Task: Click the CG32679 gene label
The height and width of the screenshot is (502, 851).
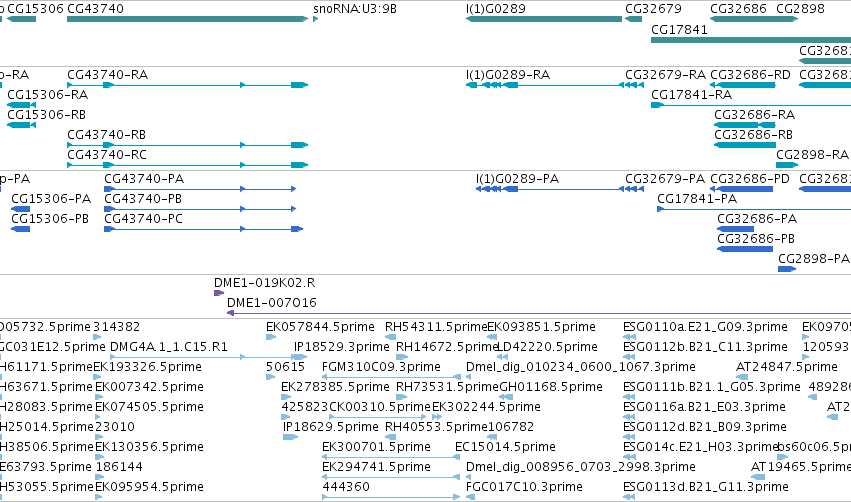Action: [653, 9]
